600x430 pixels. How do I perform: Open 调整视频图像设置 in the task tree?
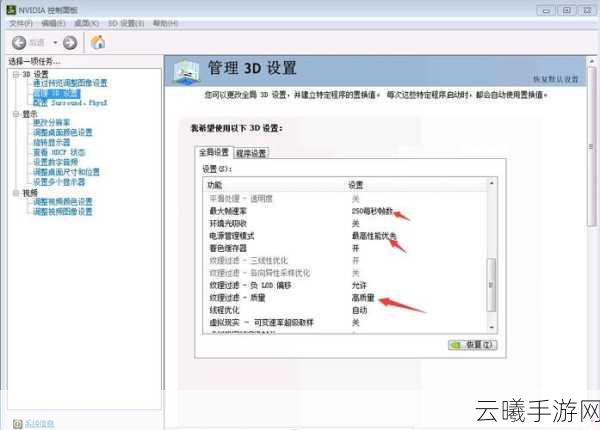click(63, 212)
